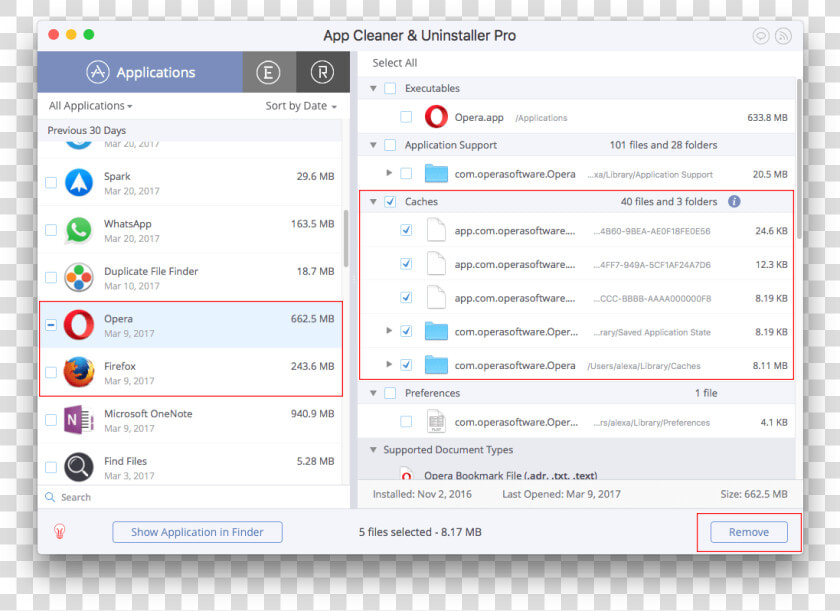Expand the 8.11 MB Caches com.operasoftware.Opera folder

389,365
